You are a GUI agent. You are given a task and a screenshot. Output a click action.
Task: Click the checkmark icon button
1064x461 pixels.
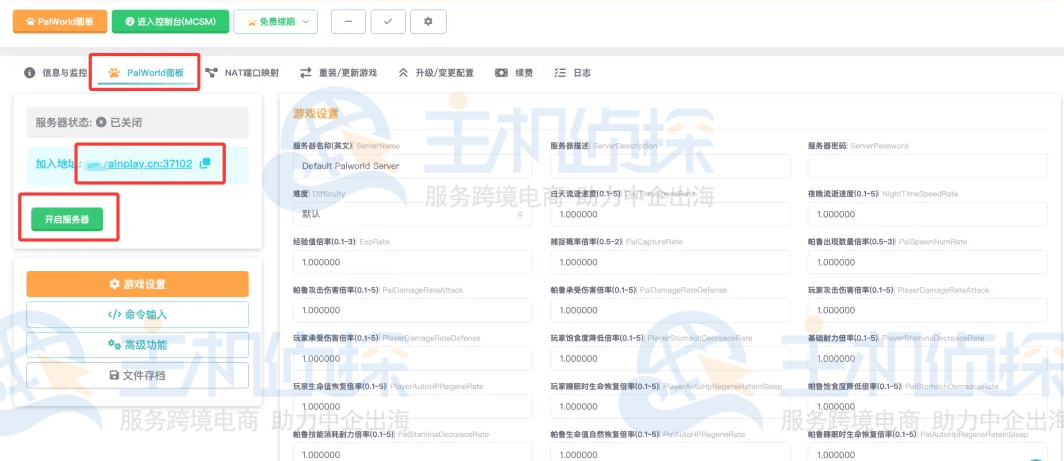388,21
